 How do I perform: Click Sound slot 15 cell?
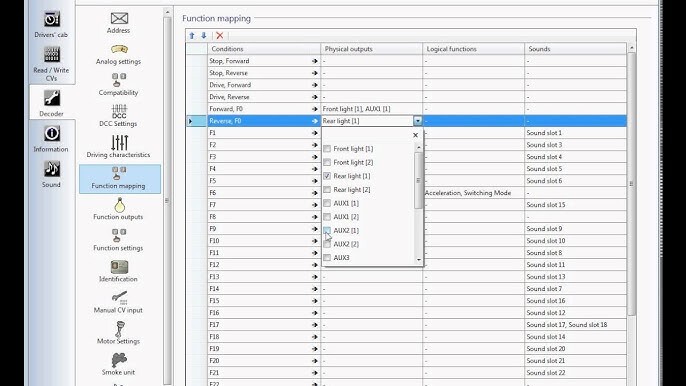coord(575,205)
